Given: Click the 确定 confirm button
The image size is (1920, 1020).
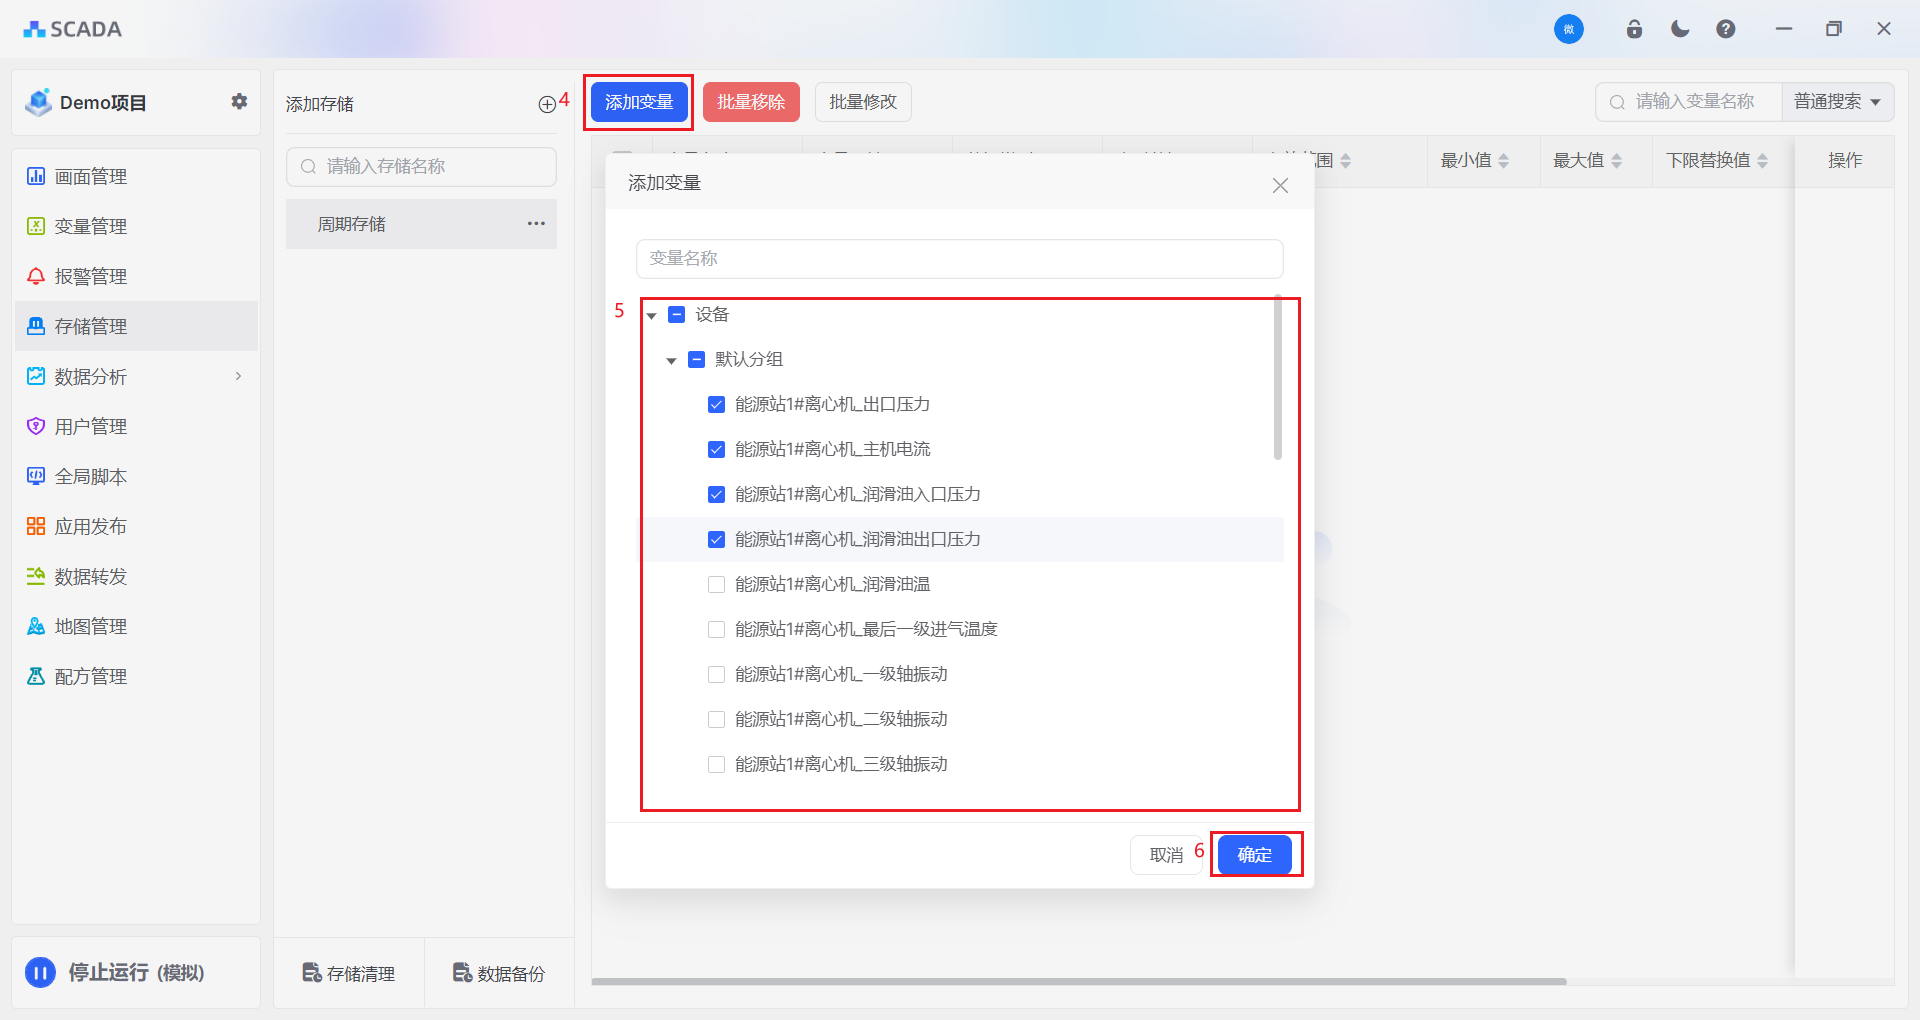Looking at the screenshot, I should (1254, 855).
